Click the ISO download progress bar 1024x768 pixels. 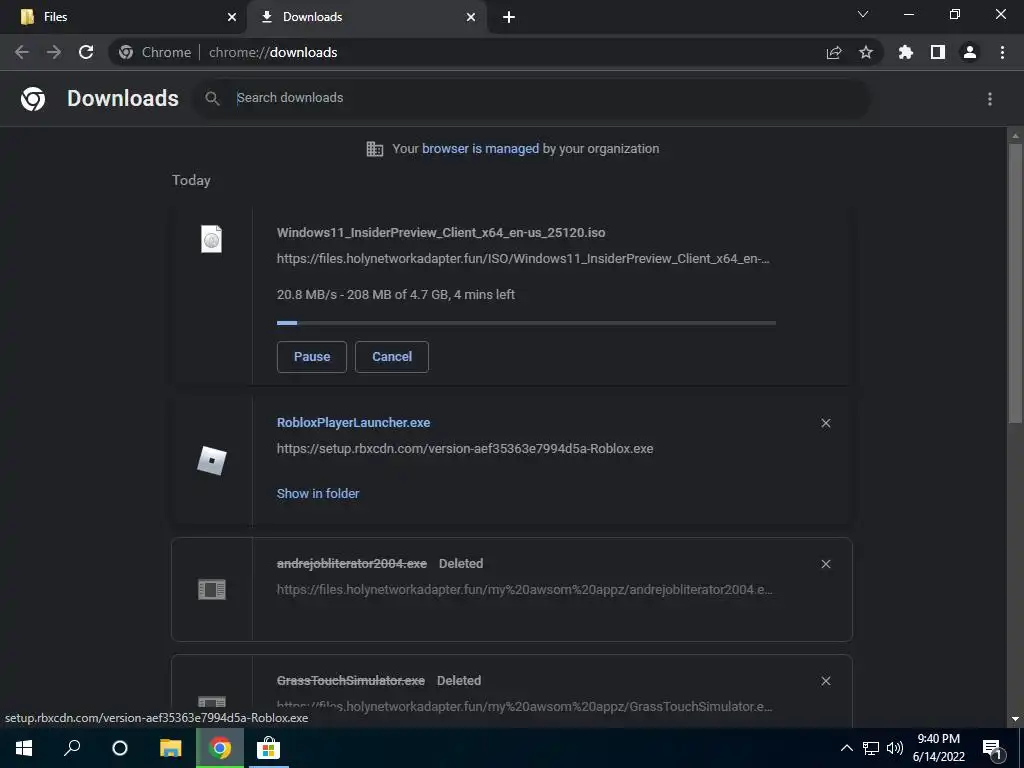526,323
